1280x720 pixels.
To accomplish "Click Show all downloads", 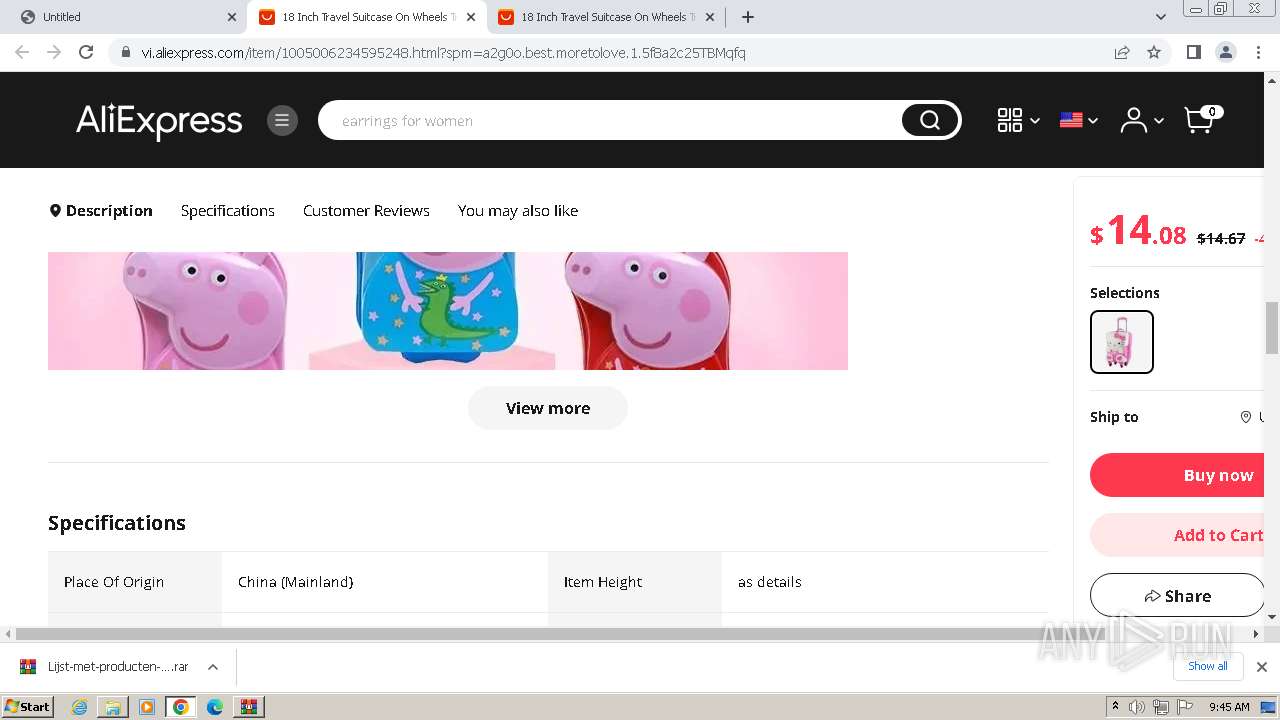I will pos(1208,666).
